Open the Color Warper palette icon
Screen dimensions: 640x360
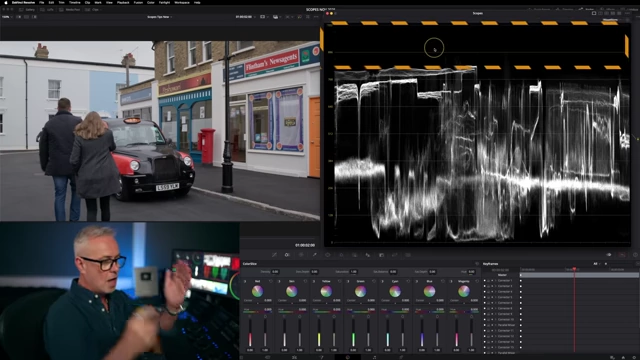tap(301, 255)
